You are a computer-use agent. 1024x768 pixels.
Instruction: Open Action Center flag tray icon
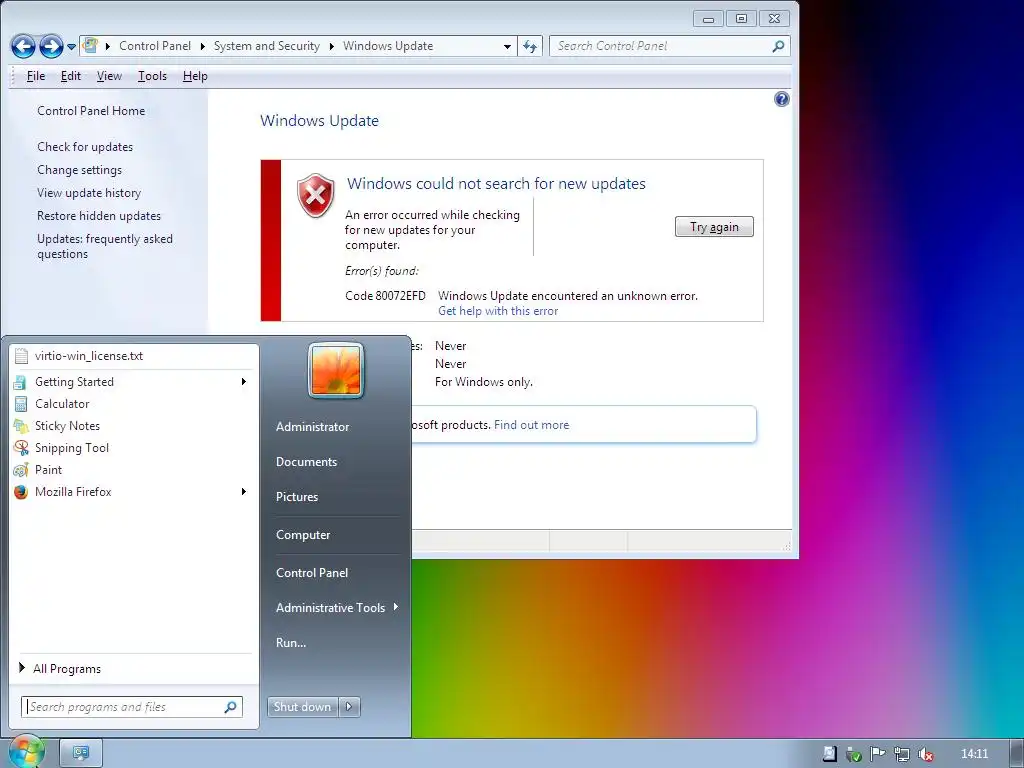pos(877,754)
